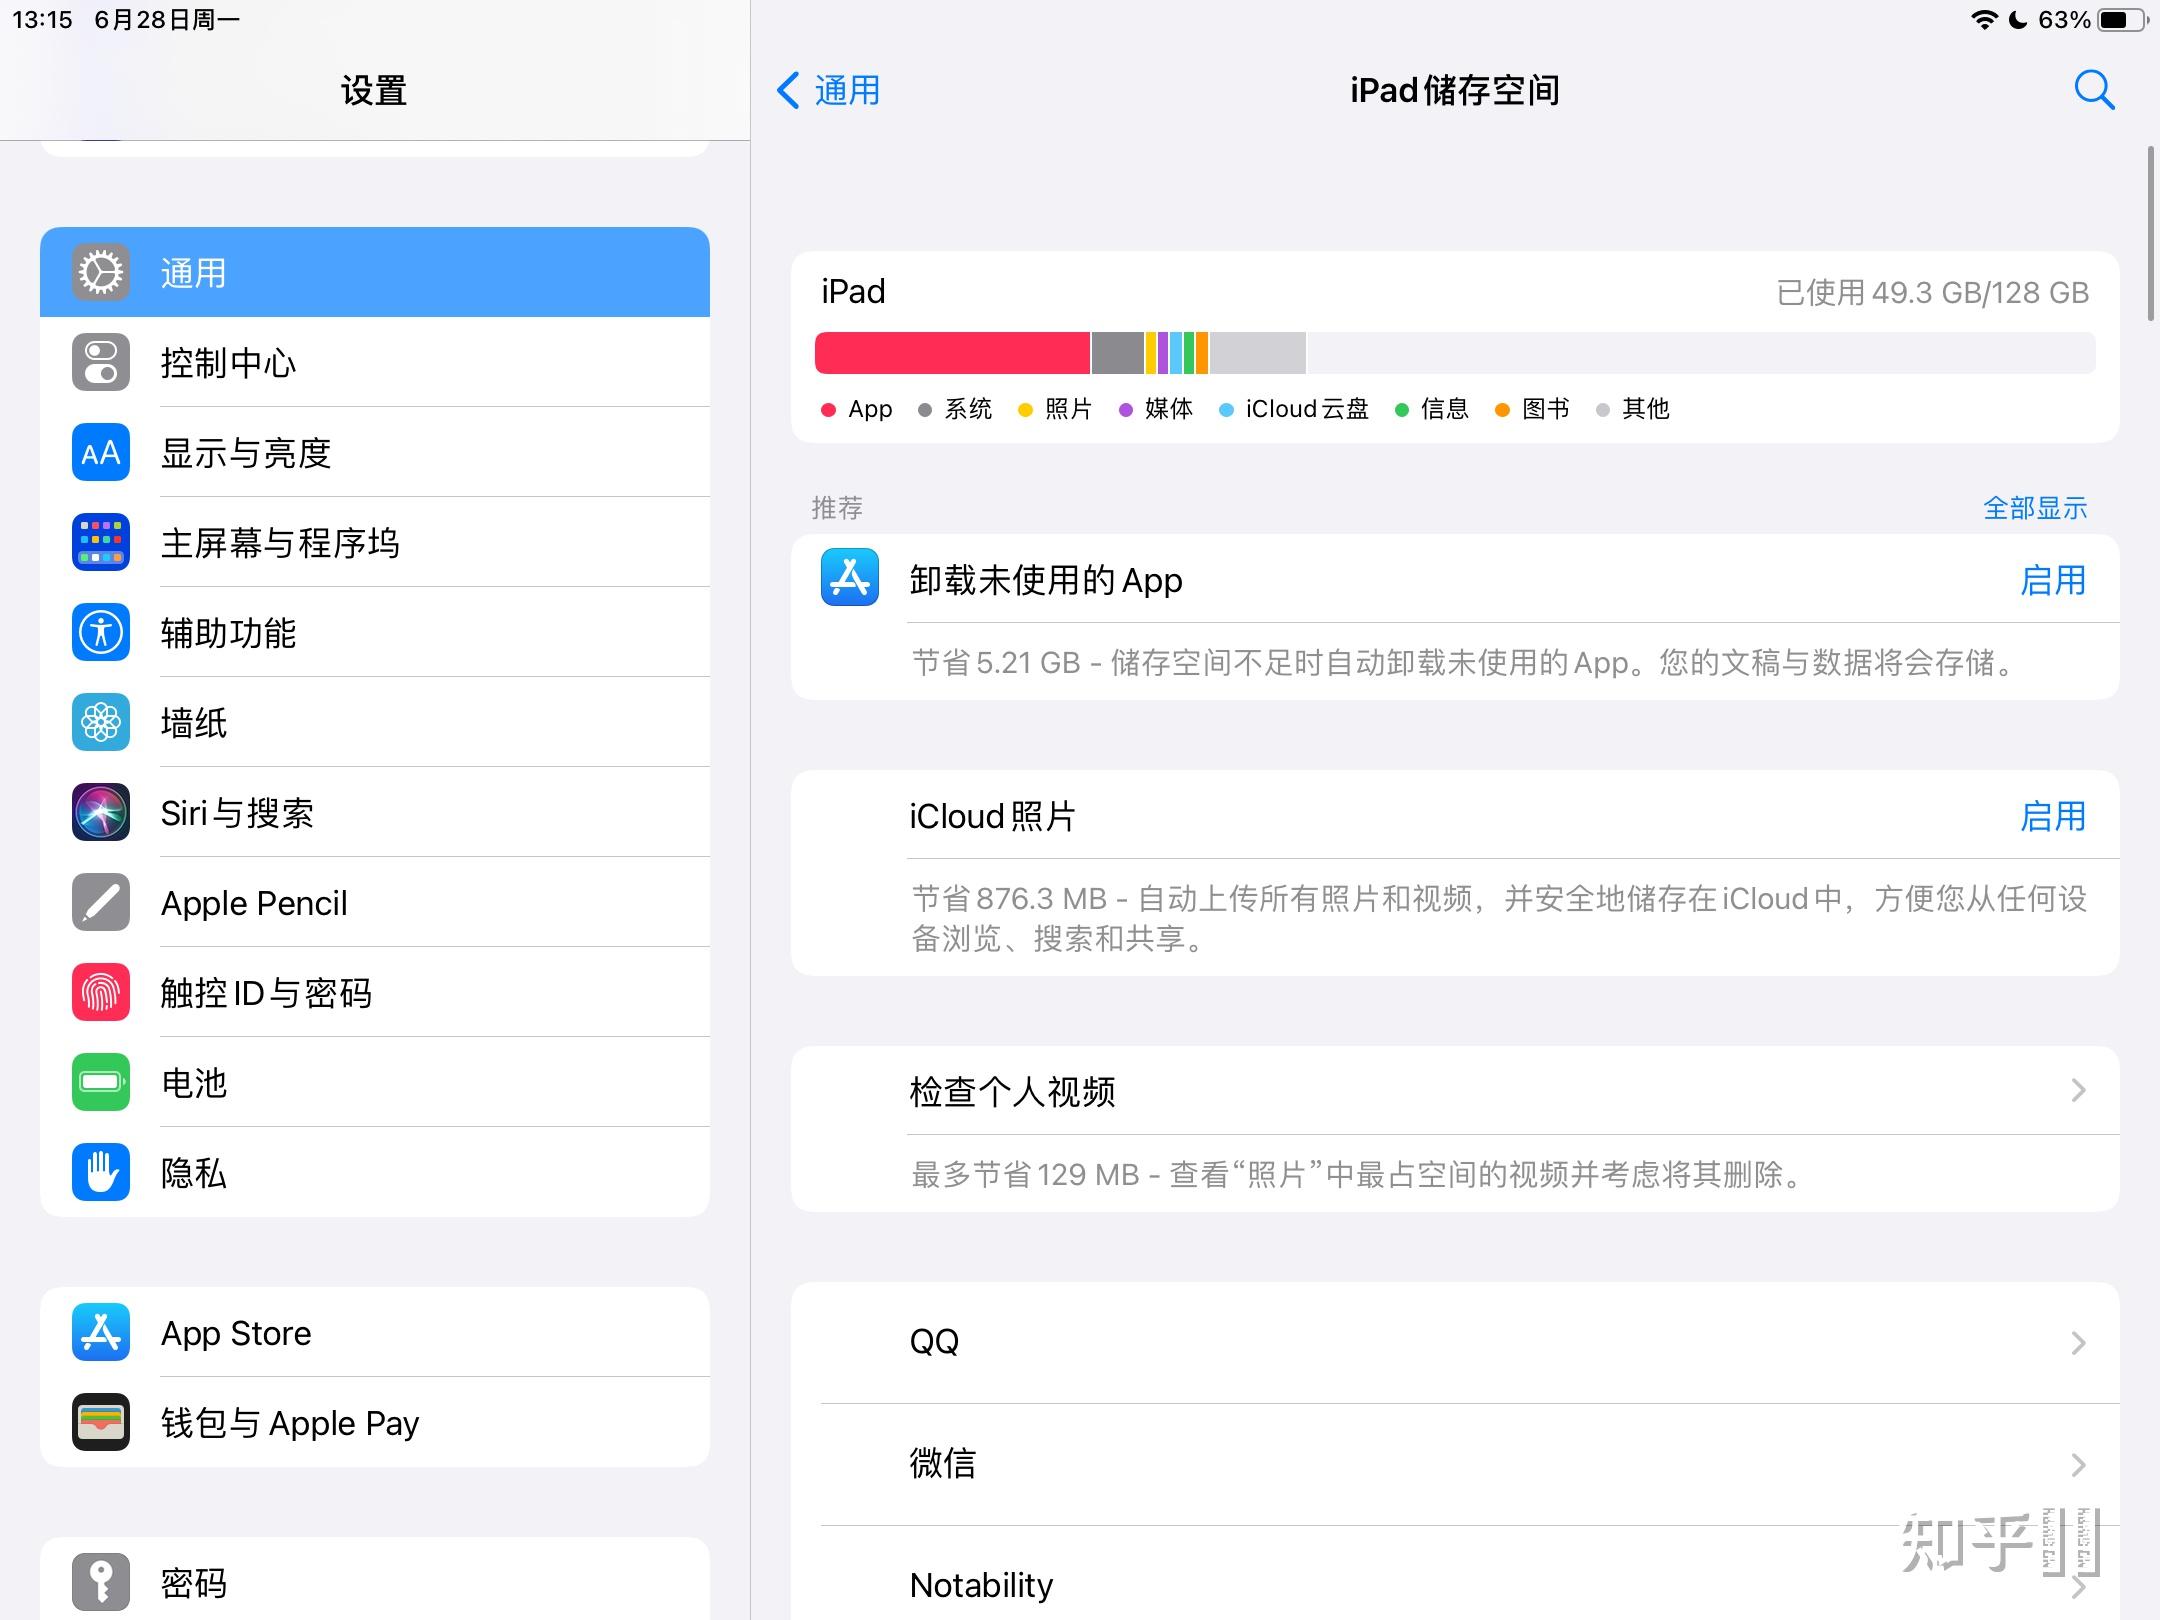The width and height of the screenshot is (2160, 1620).
Task: Select 辅助功能 in settings sidebar
Action: [375, 632]
